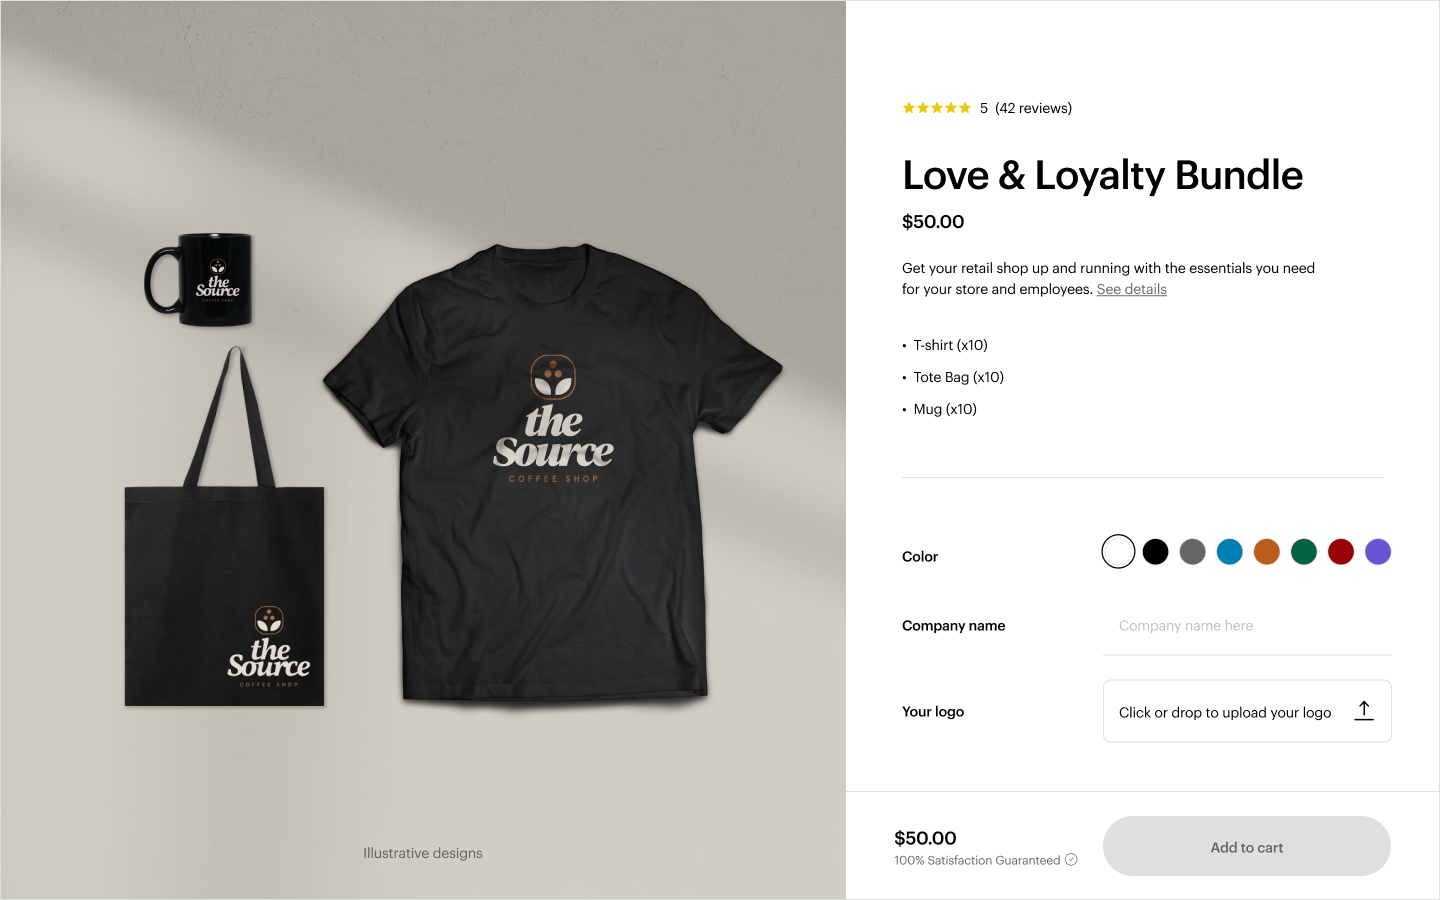Select the dark green color swatch
The image size is (1440, 900).
click(1303, 551)
